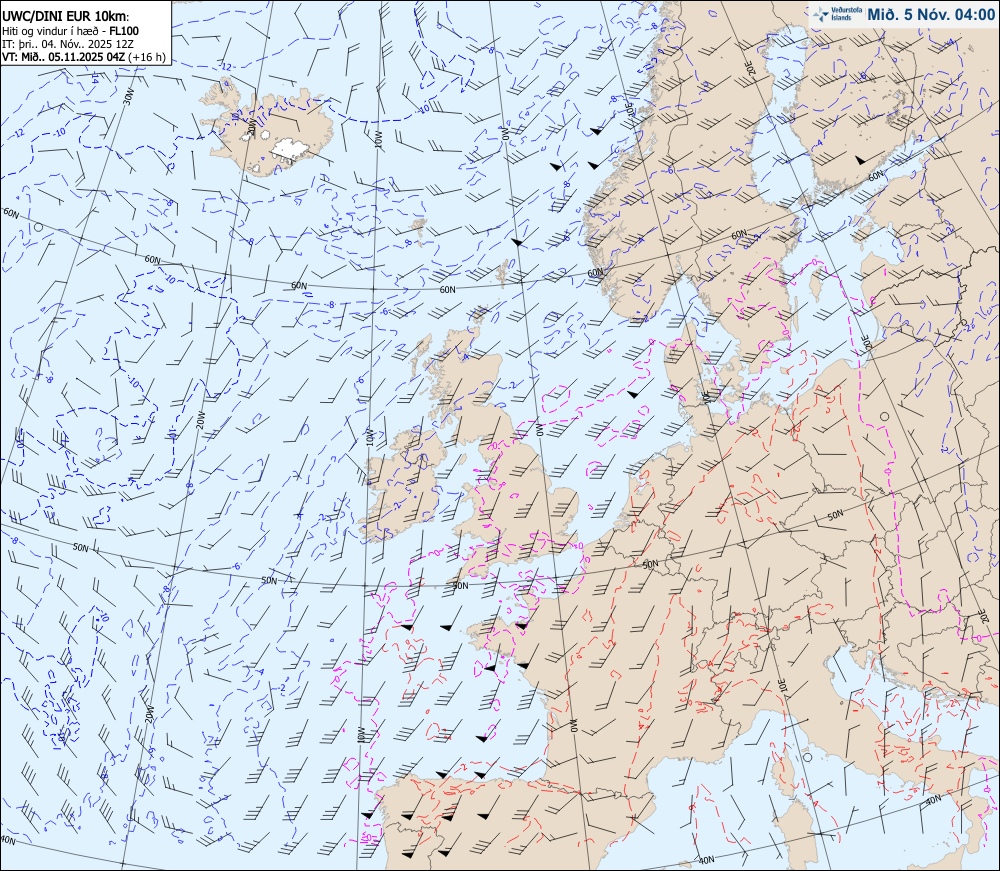Image resolution: width=1000 pixels, height=871 pixels.
Task: Click the '40N' label off Portugal's coast
Action: coord(8,840)
